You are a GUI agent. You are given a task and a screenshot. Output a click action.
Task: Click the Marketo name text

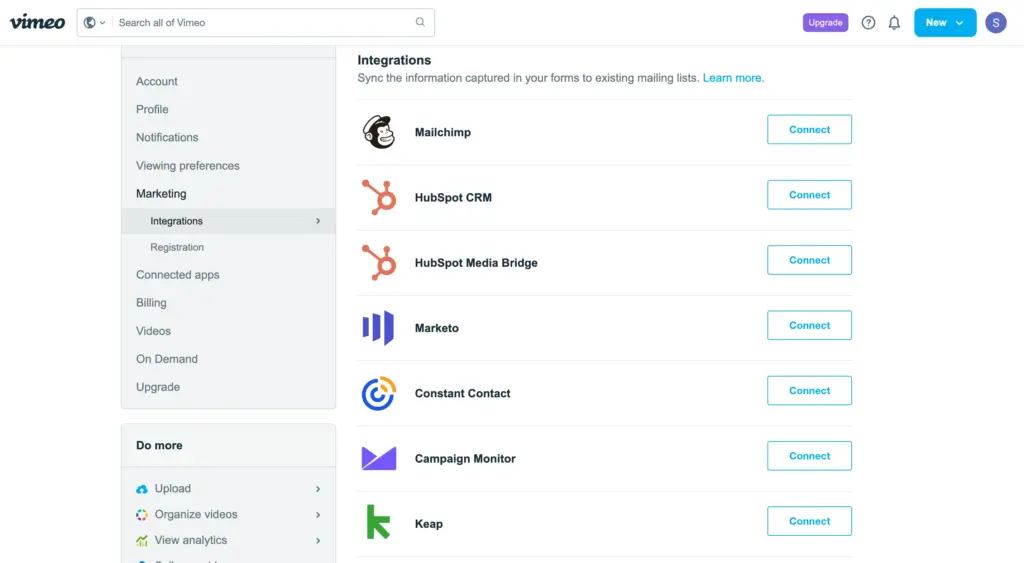(x=437, y=328)
